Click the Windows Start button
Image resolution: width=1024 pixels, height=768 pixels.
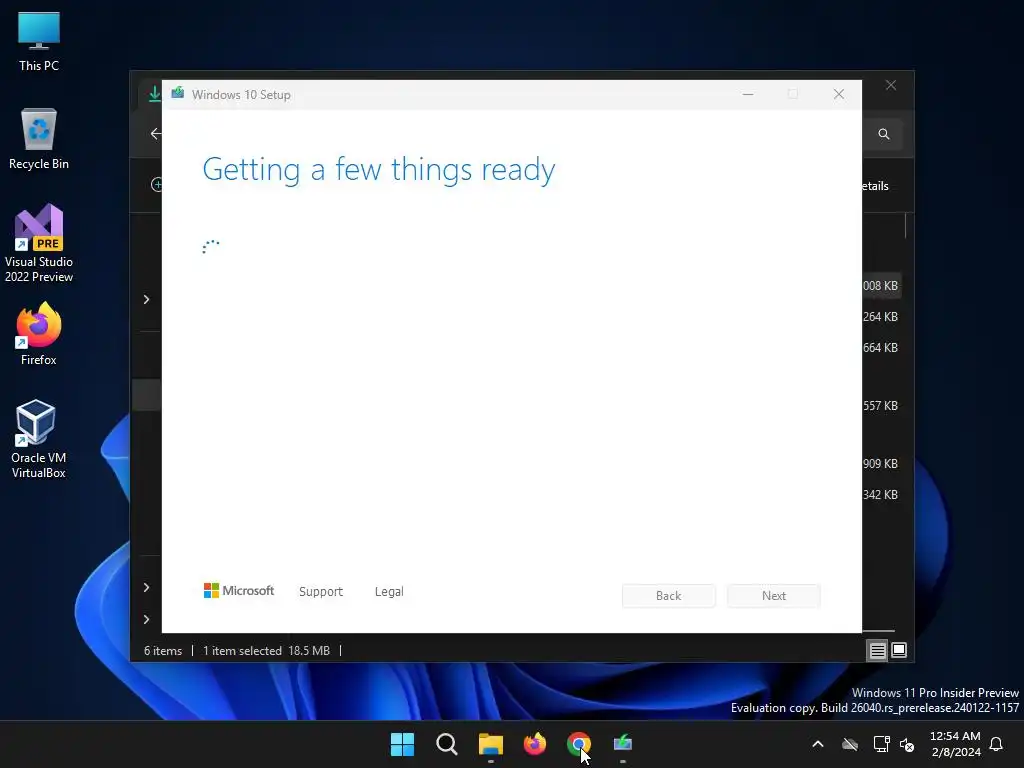[x=402, y=744]
